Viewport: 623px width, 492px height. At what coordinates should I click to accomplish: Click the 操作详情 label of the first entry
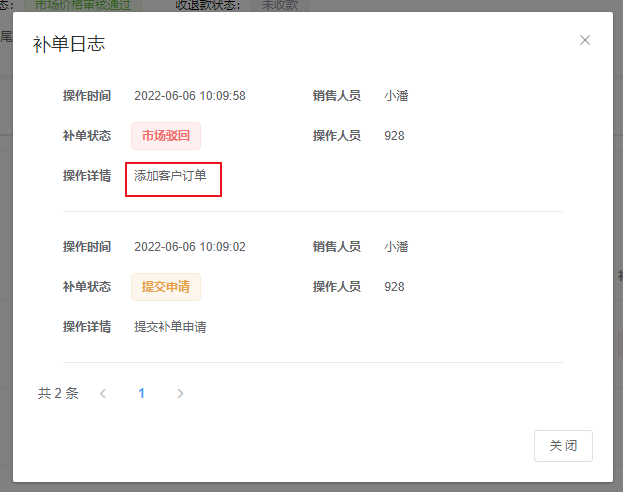pyautogui.click(x=87, y=176)
